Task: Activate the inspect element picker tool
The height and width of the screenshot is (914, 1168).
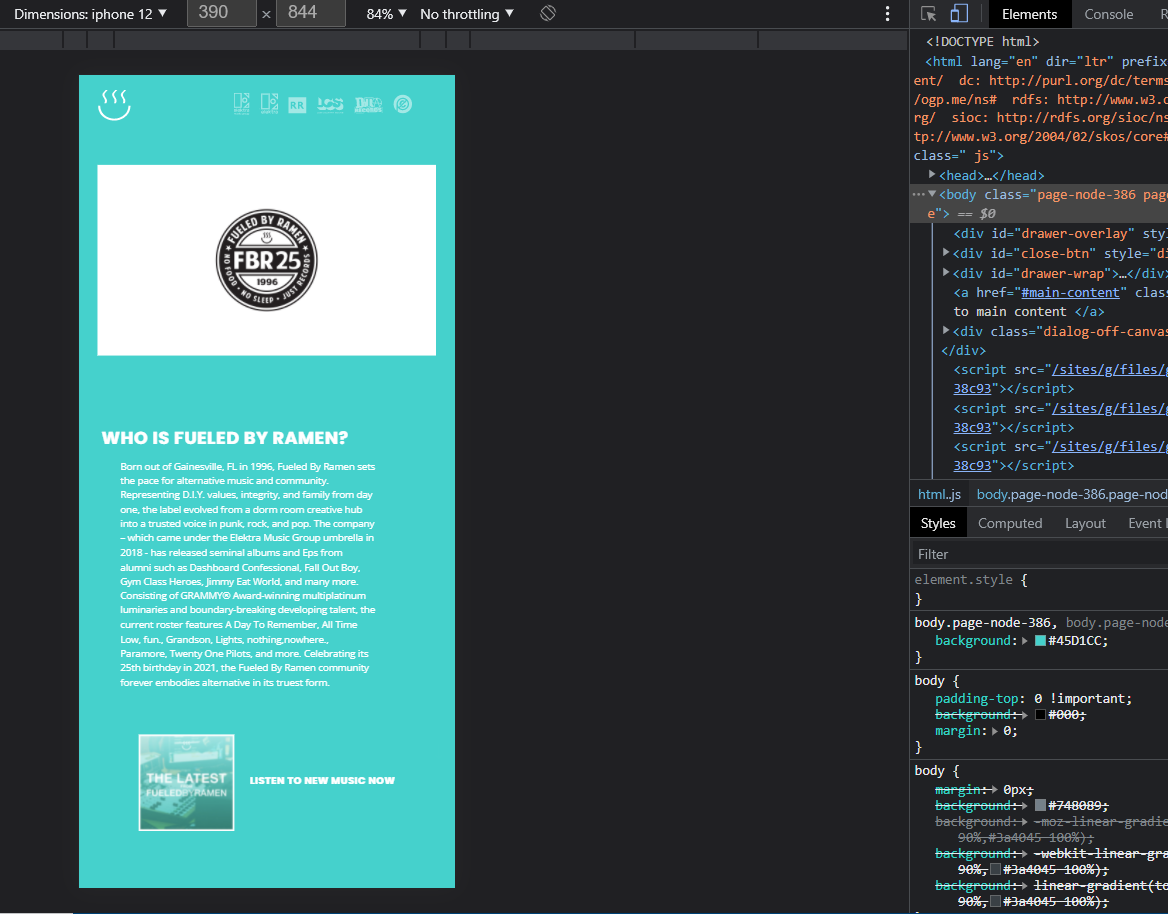Action: (928, 13)
